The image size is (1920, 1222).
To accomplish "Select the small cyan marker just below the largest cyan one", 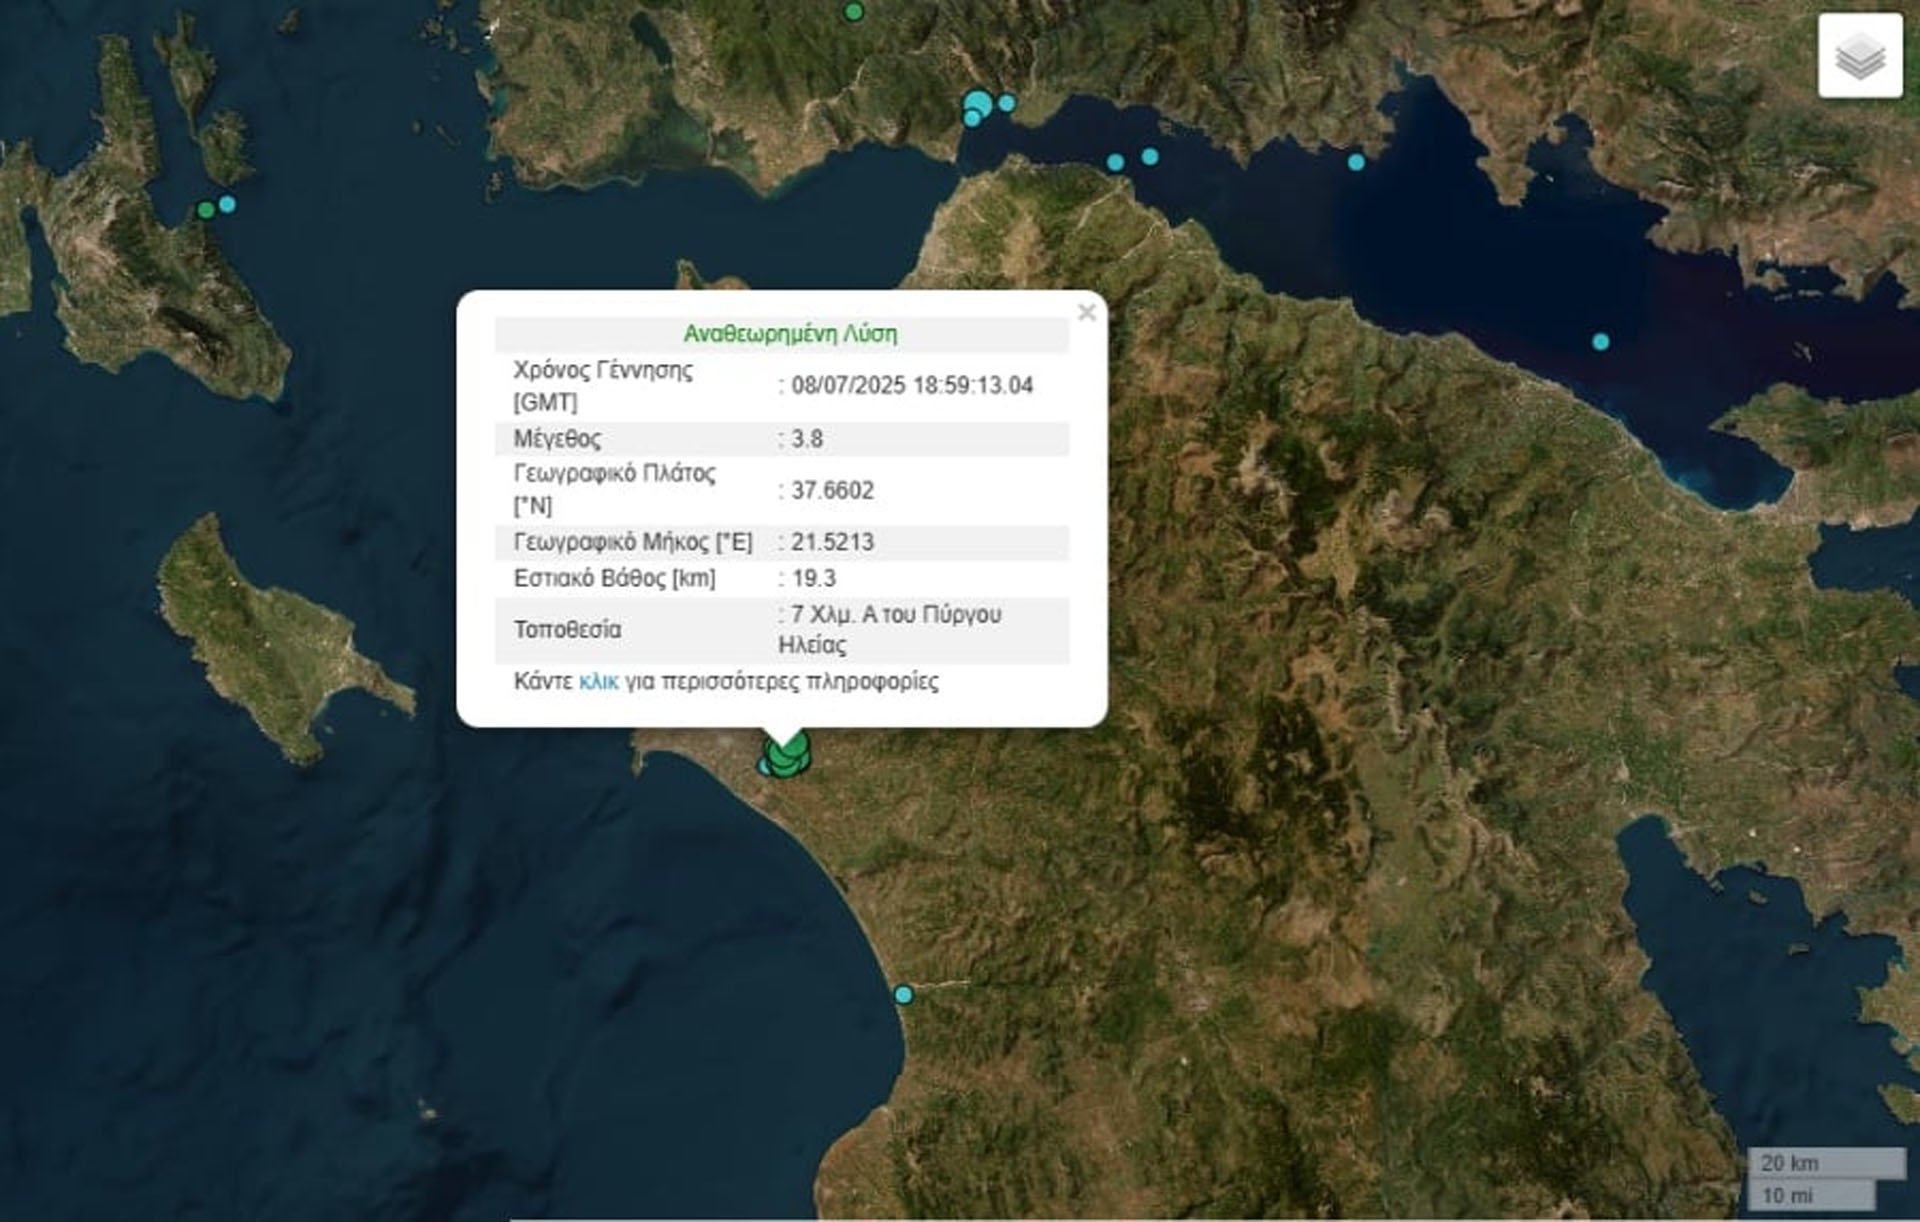I will (971, 119).
